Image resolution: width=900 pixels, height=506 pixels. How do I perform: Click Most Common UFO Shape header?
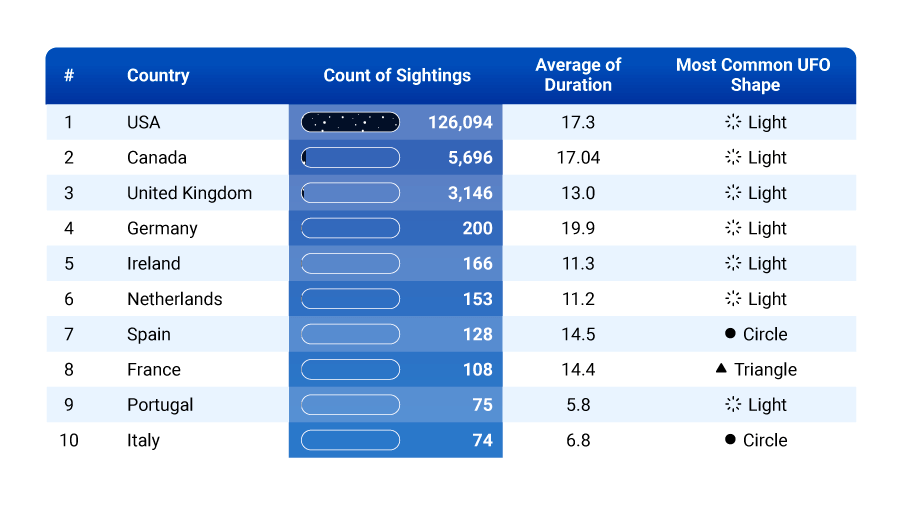(753, 75)
